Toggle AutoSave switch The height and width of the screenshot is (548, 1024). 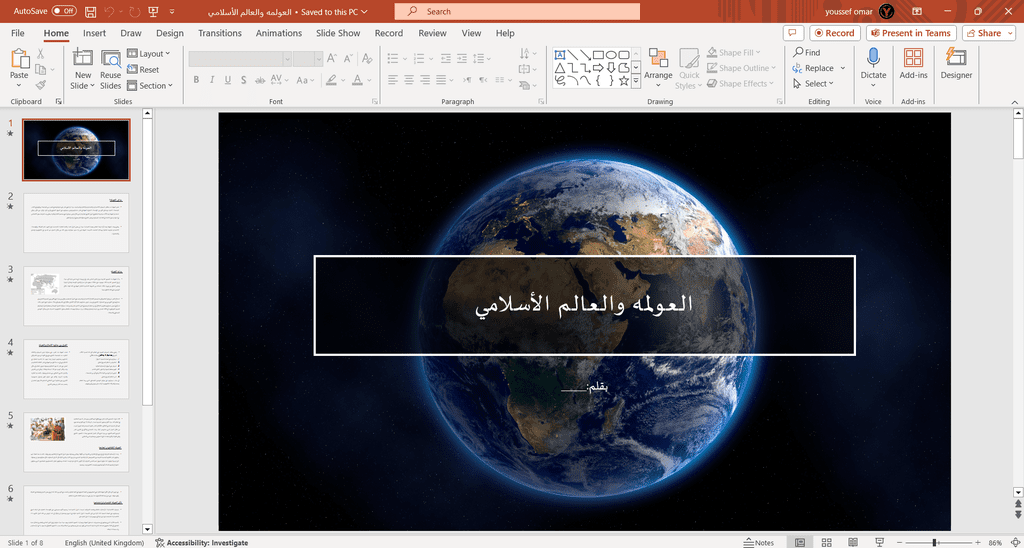click(64, 12)
